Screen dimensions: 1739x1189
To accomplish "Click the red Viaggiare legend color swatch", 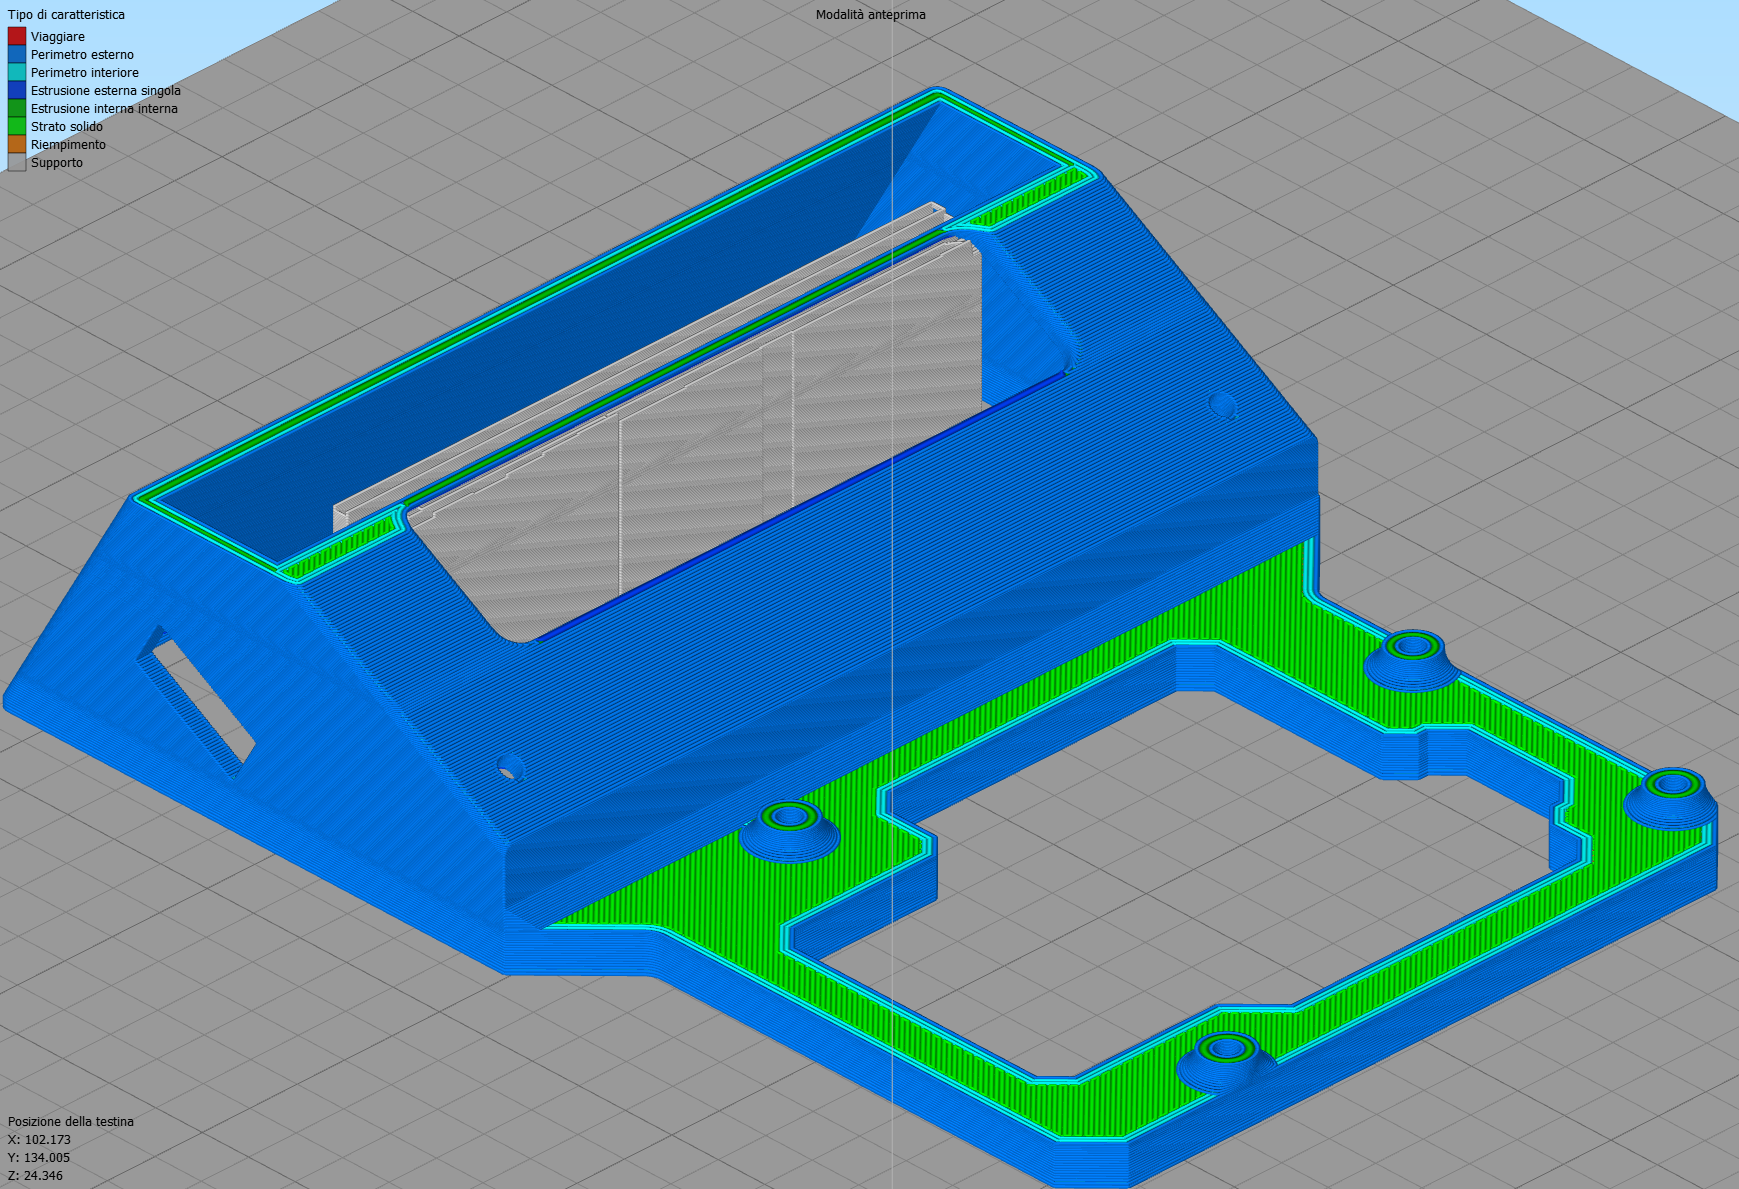I will click(17, 36).
